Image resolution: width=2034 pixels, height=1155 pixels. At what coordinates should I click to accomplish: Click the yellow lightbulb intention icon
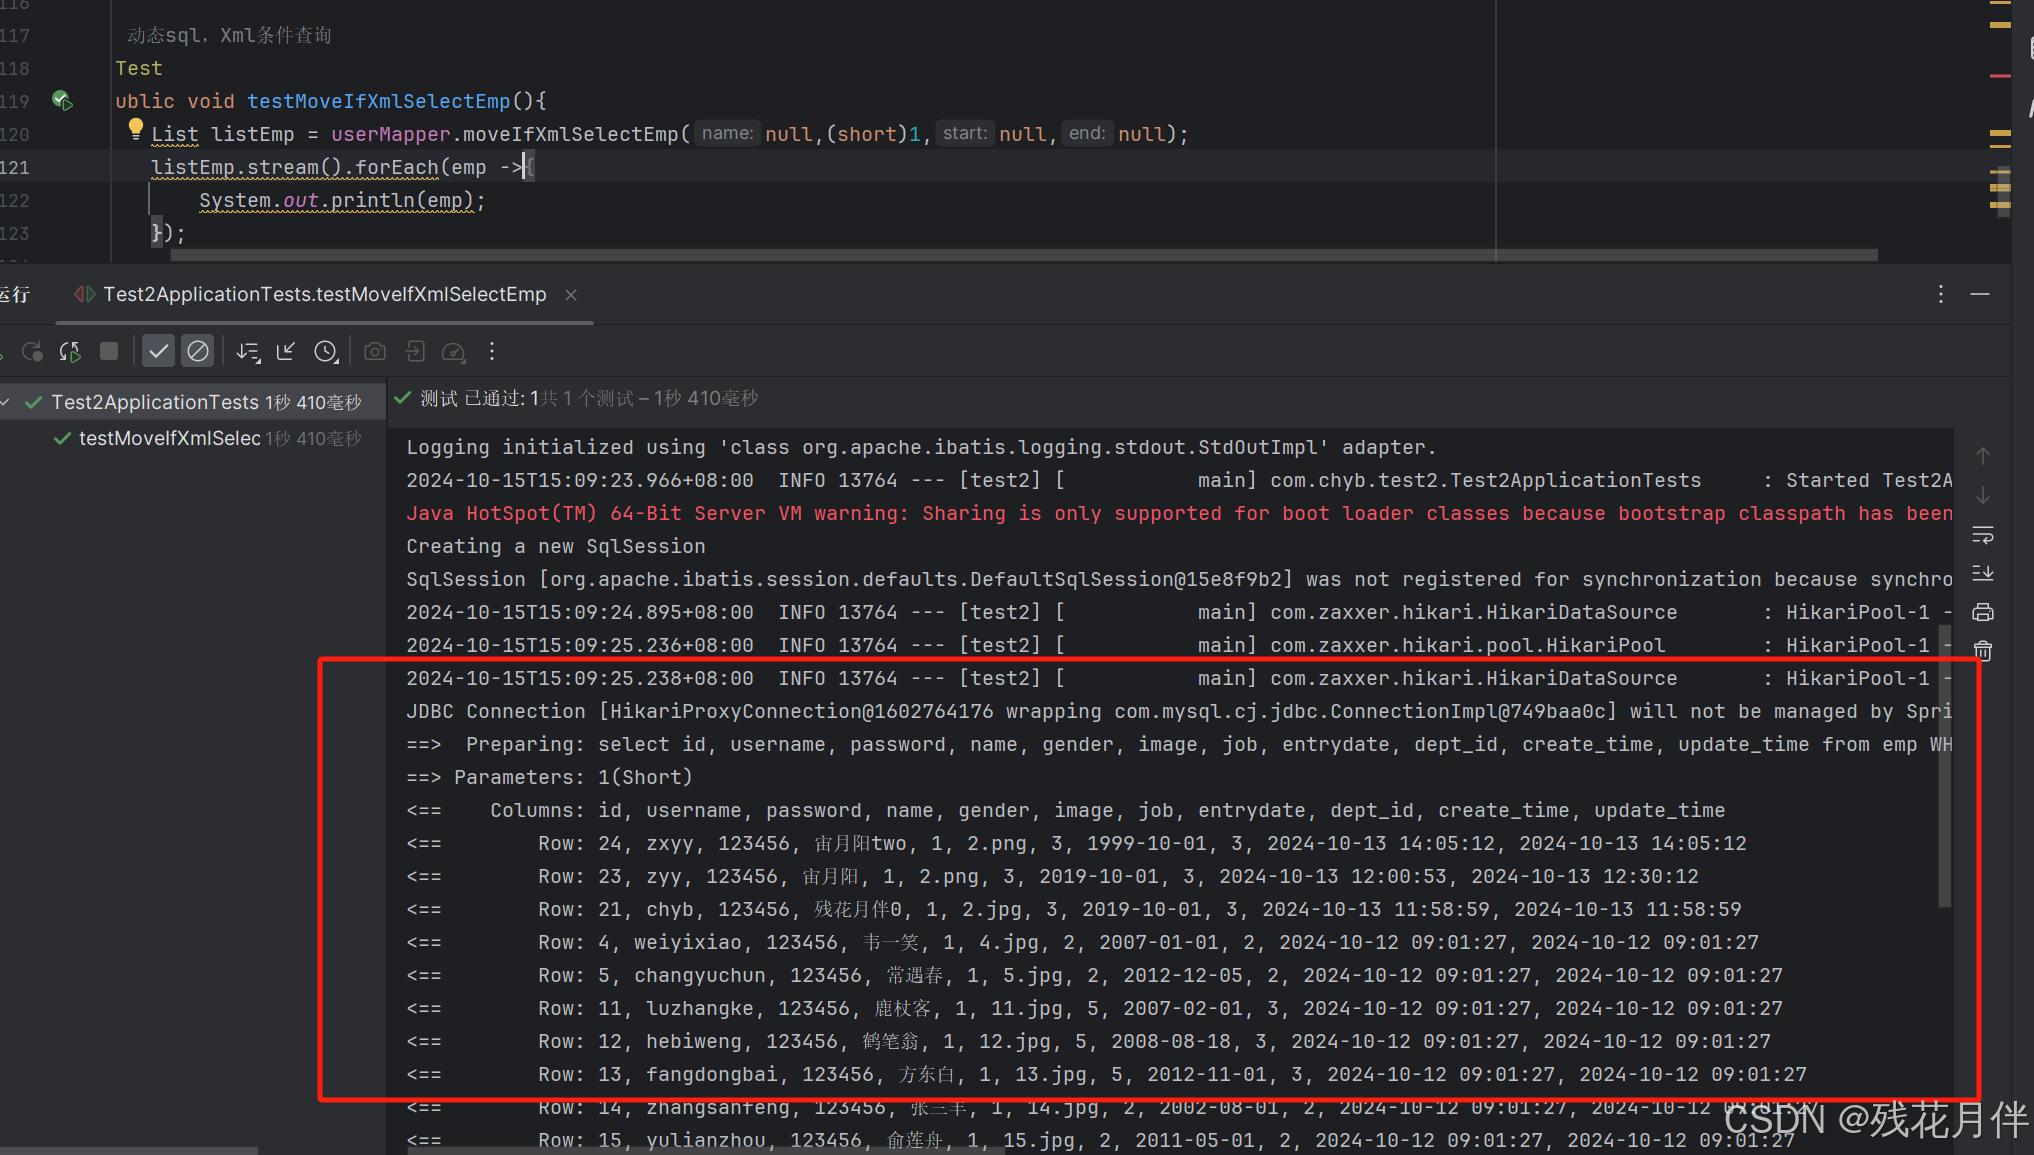(x=136, y=128)
